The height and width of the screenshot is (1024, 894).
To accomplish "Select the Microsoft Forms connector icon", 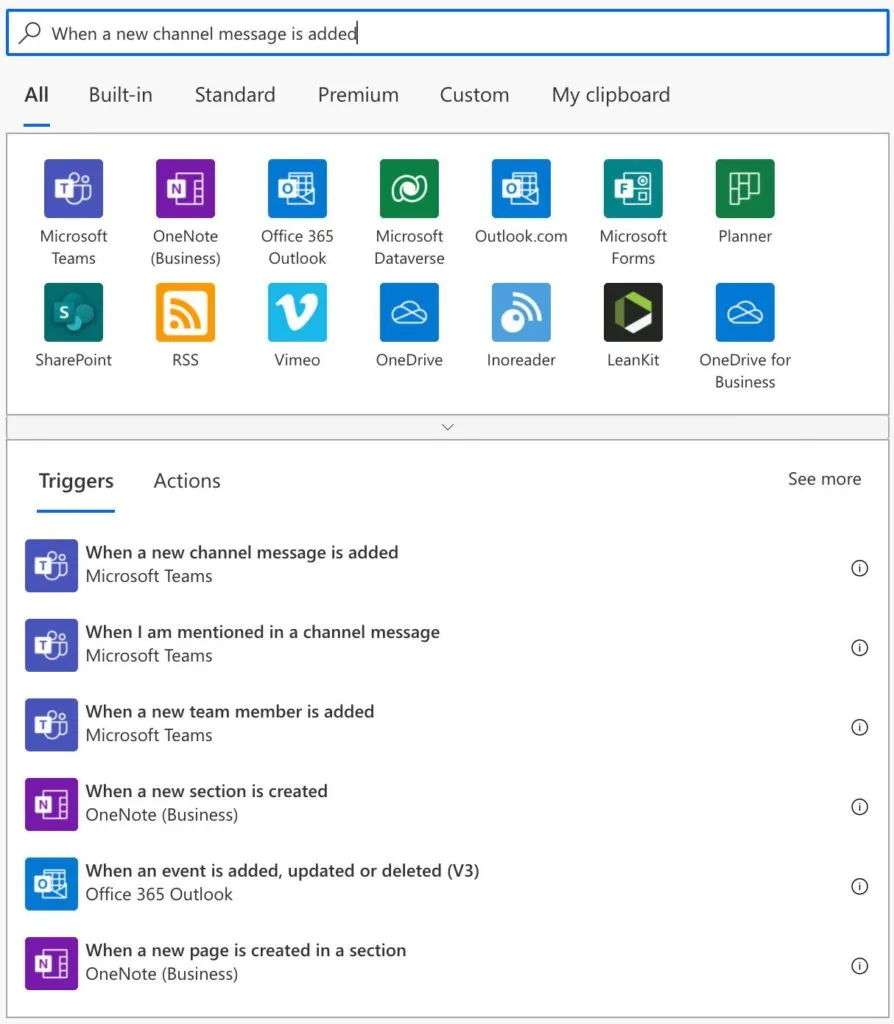I will [633, 189].
